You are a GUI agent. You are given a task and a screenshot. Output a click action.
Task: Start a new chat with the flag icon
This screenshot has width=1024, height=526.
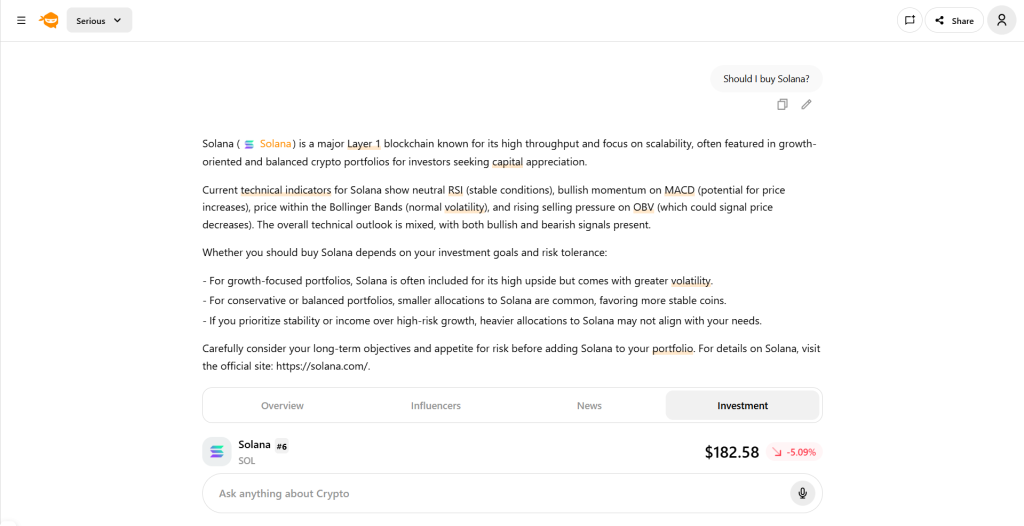[909, 20]
